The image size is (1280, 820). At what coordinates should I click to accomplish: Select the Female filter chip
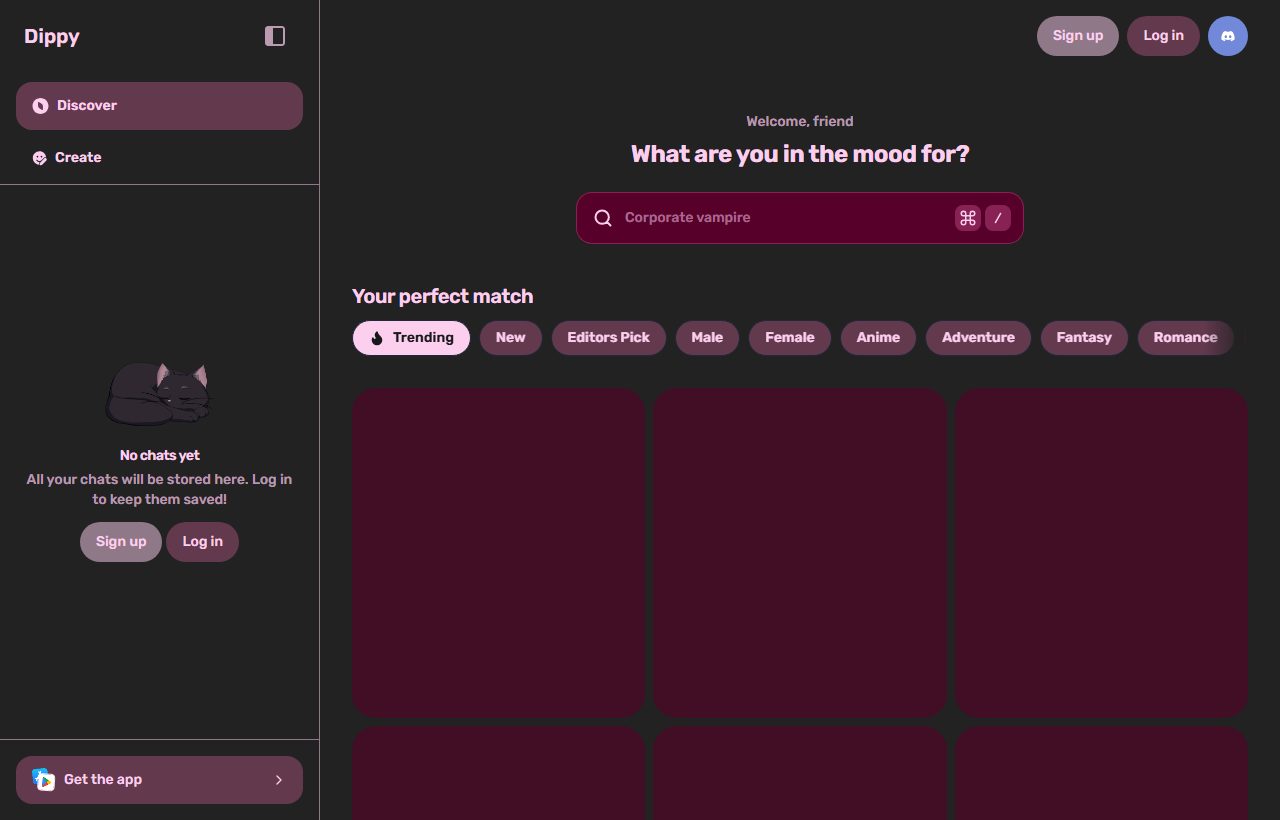click(790, 338)
